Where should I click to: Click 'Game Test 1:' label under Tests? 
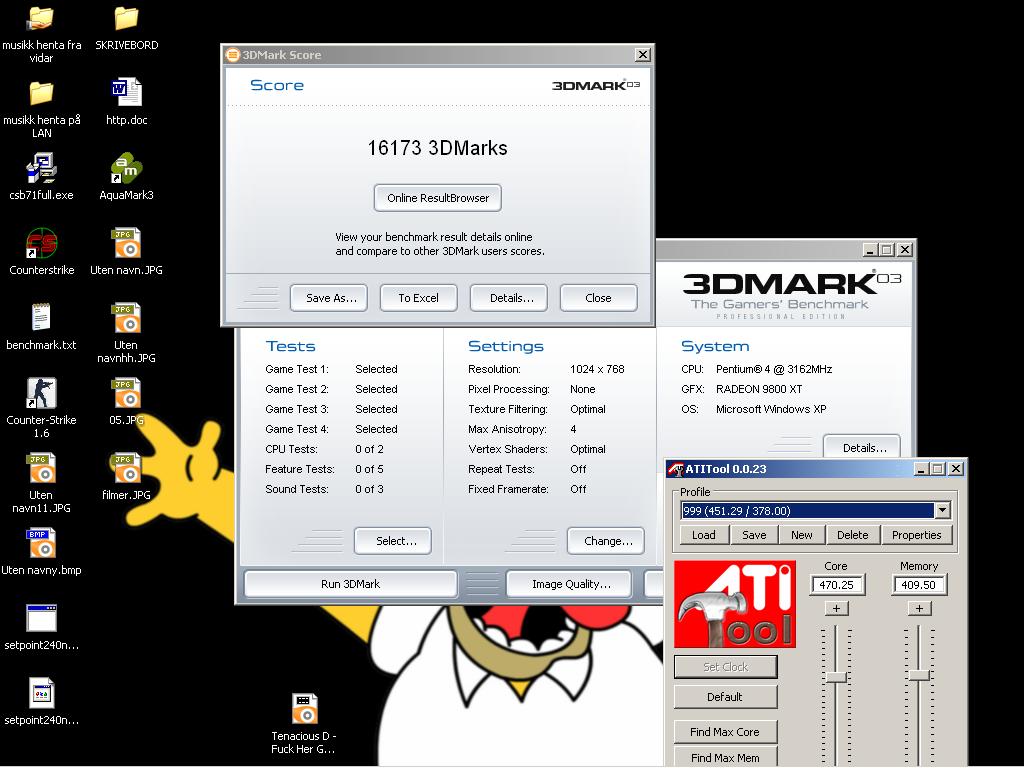click(x=296, y=369)
